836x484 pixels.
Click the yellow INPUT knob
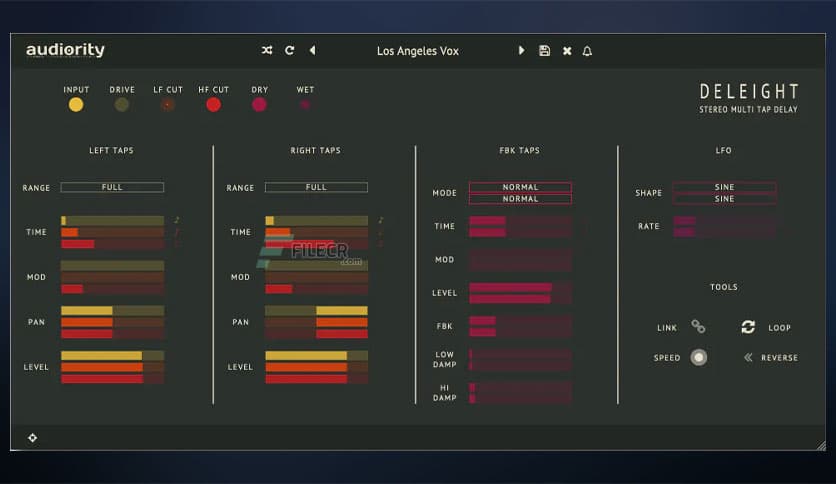point(76,104)
